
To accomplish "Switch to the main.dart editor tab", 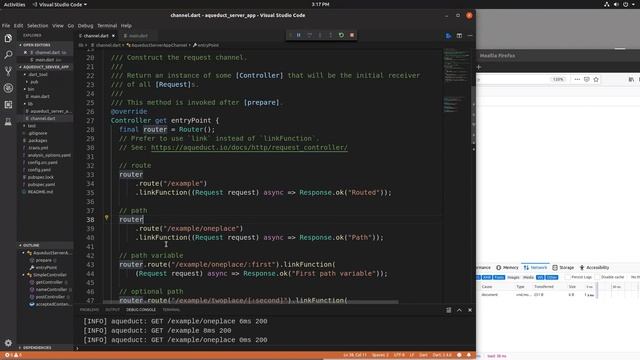I will click(x=138, y=36).
